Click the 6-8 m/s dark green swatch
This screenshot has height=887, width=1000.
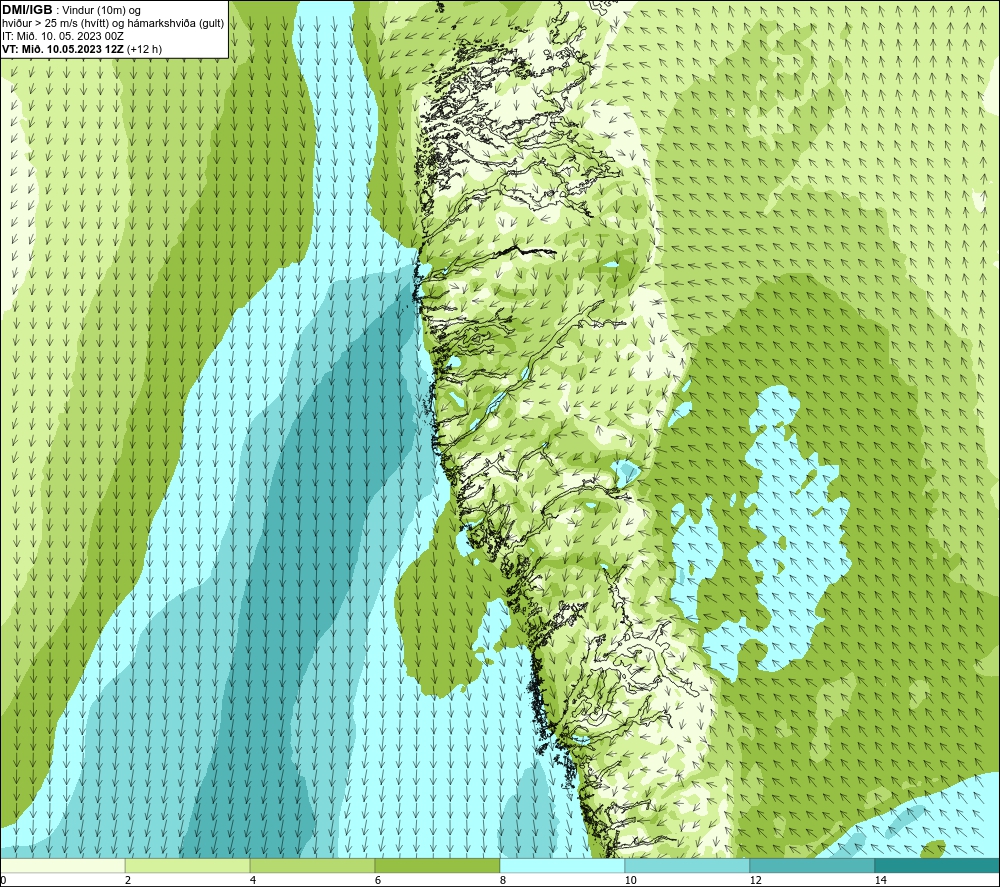[438, 866]
